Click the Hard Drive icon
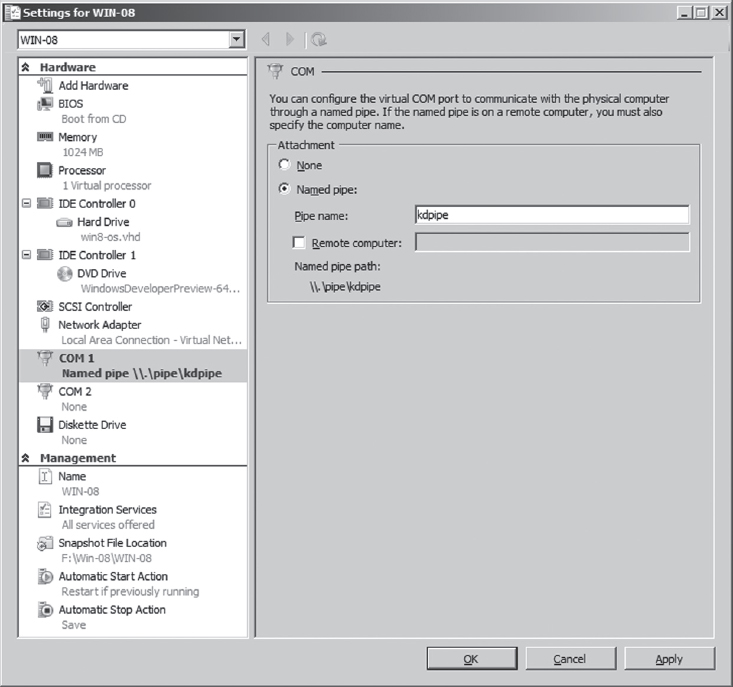This screenshot has width=733, height=687. tap(64, 222)
